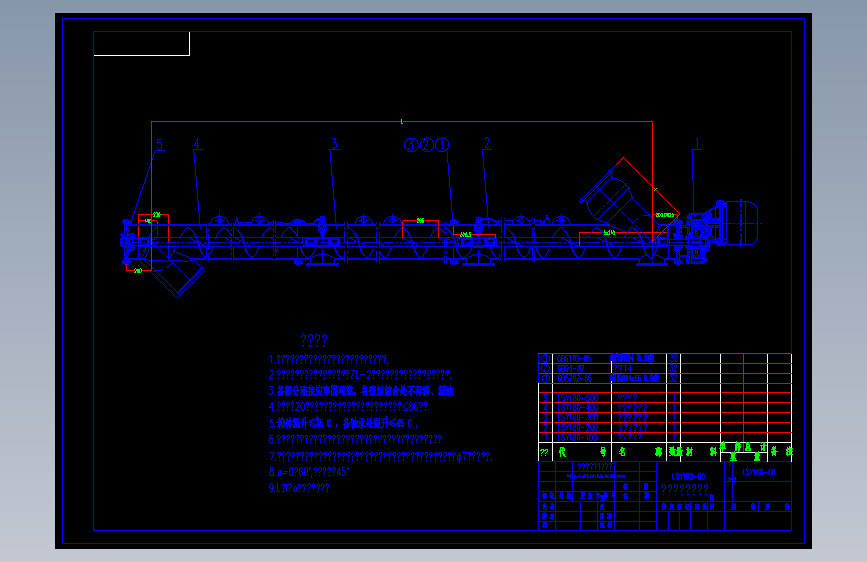Click part callout number 5
Screen dimensions: 867x562
[160, 145]
